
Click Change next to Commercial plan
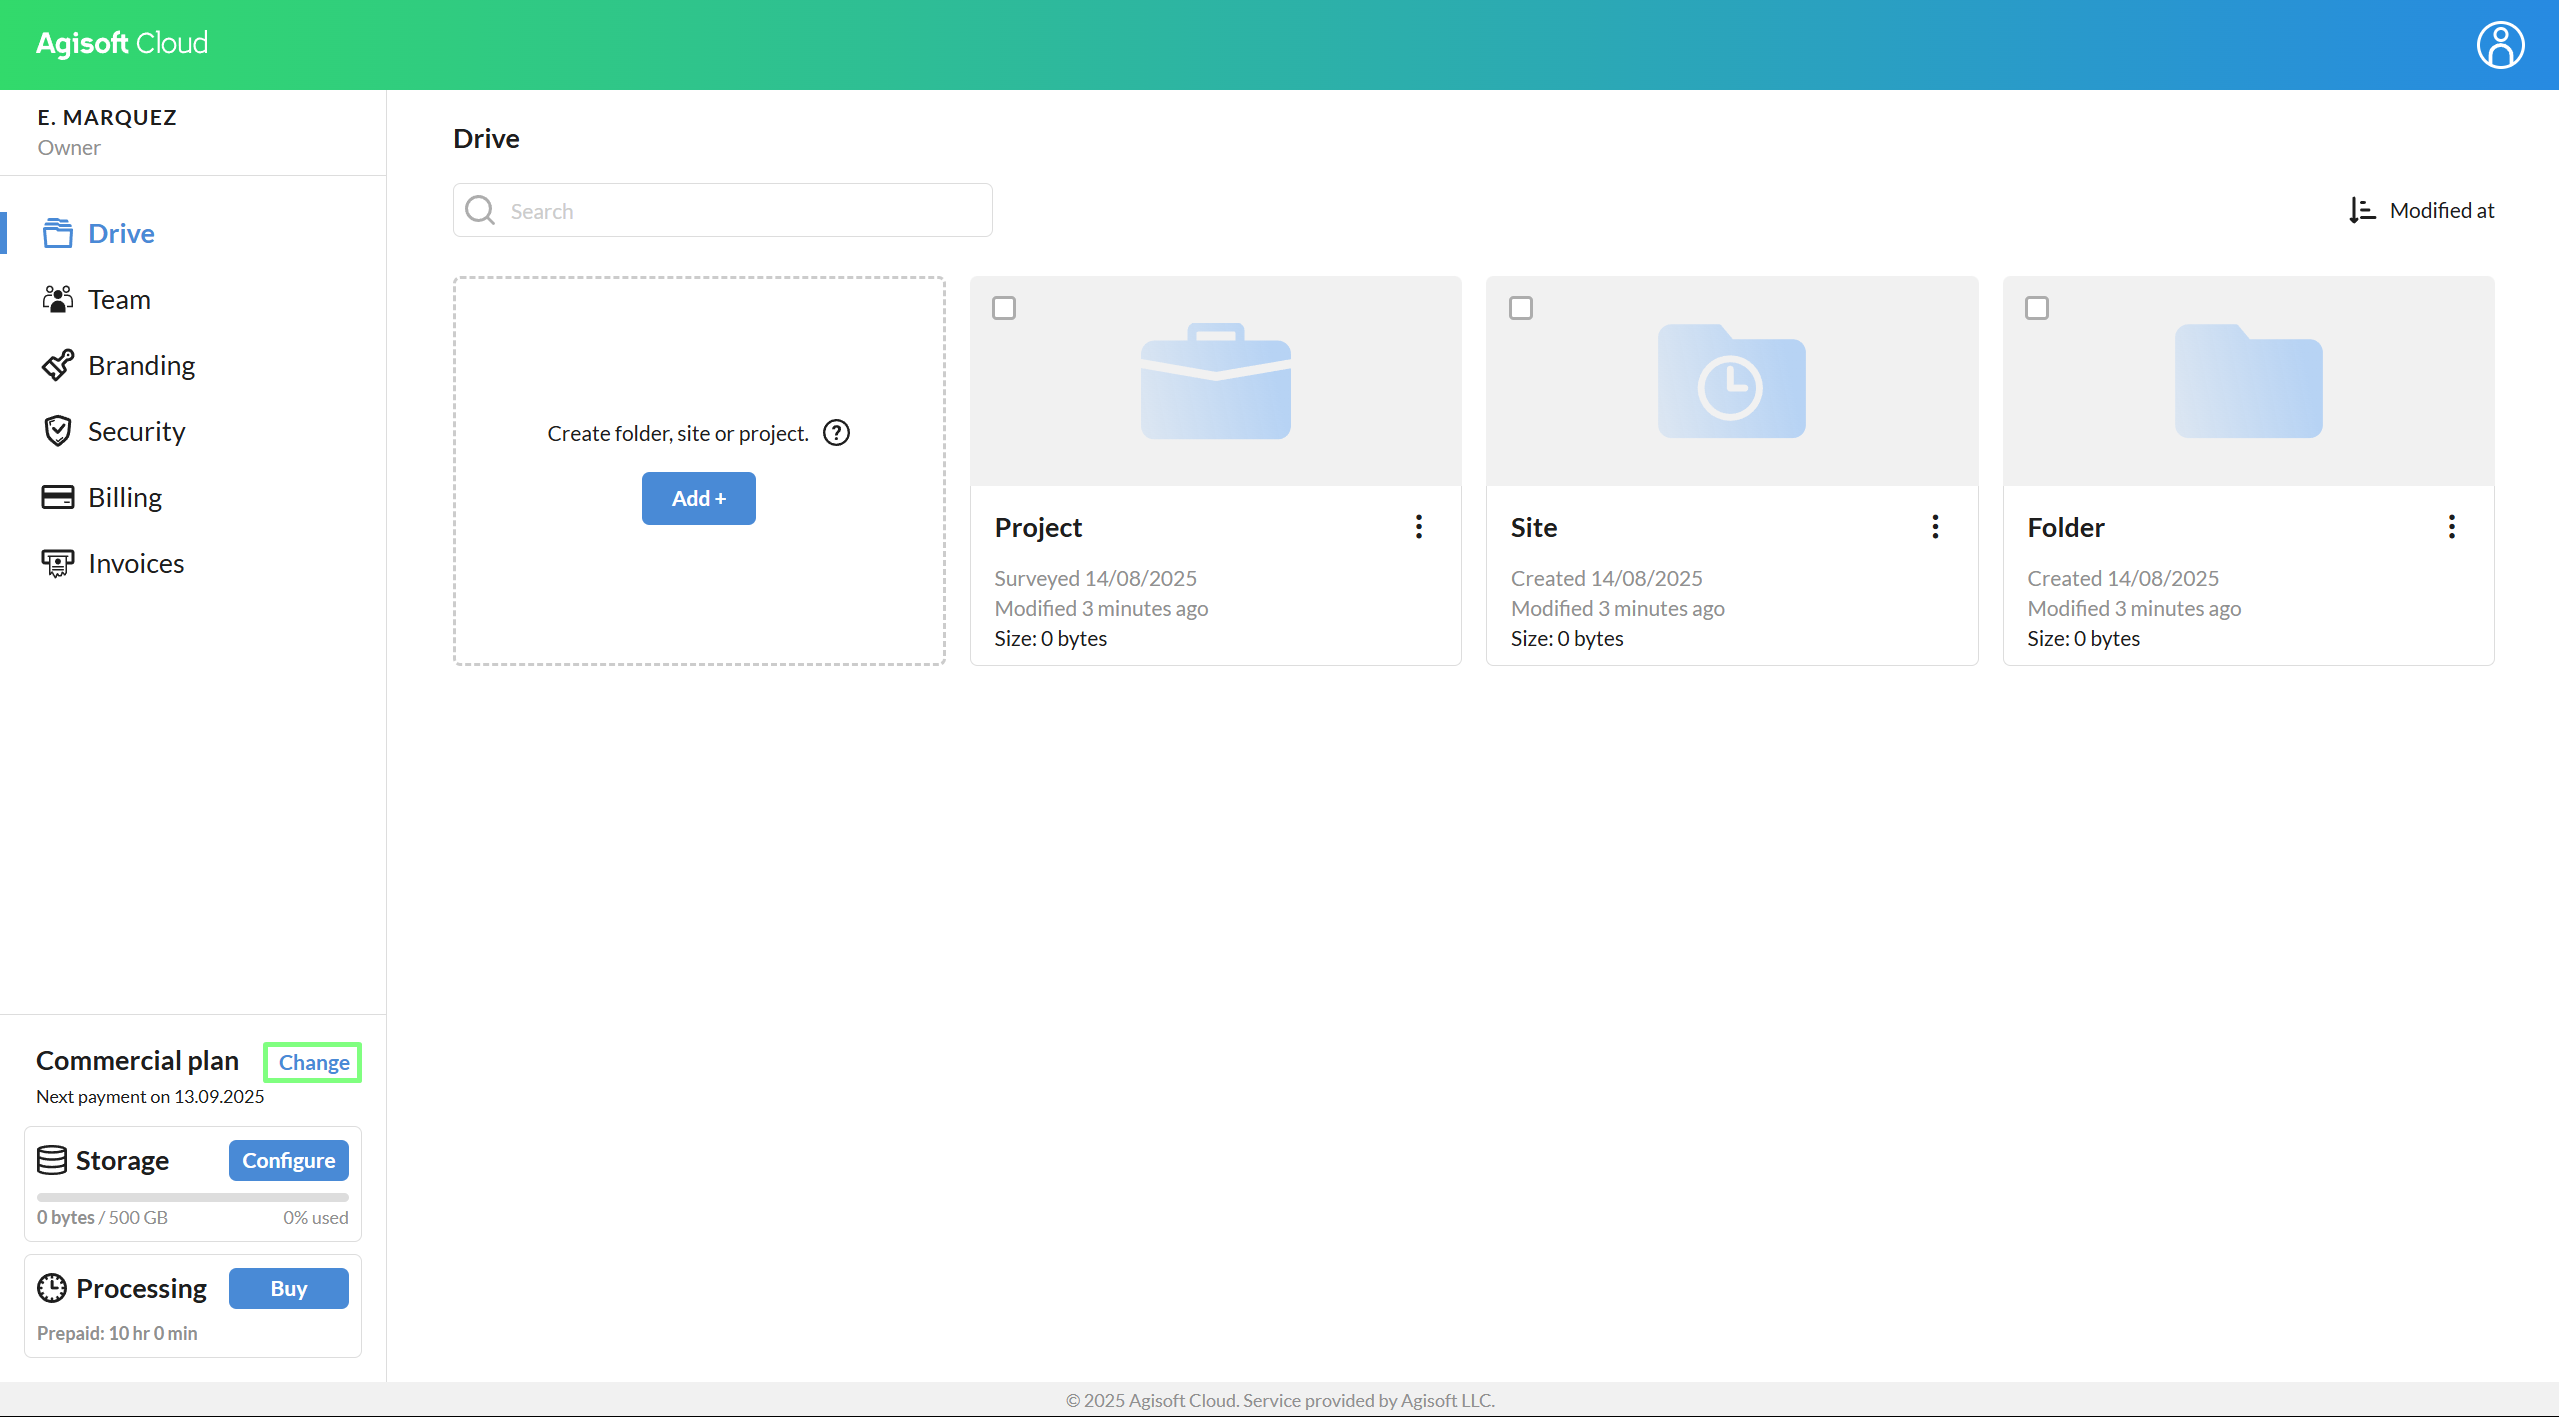(x=313, y=1062)
